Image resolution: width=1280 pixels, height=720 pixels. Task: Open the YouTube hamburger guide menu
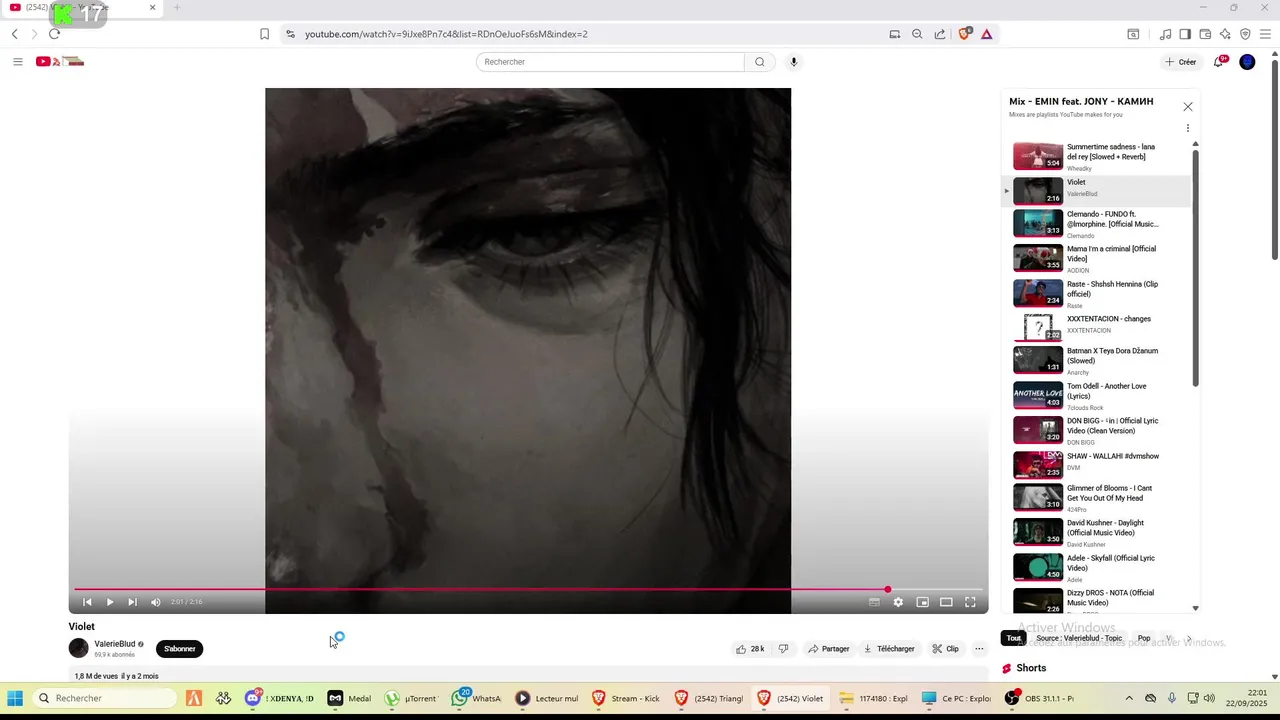pyautogui.click(x=17, y=62)
